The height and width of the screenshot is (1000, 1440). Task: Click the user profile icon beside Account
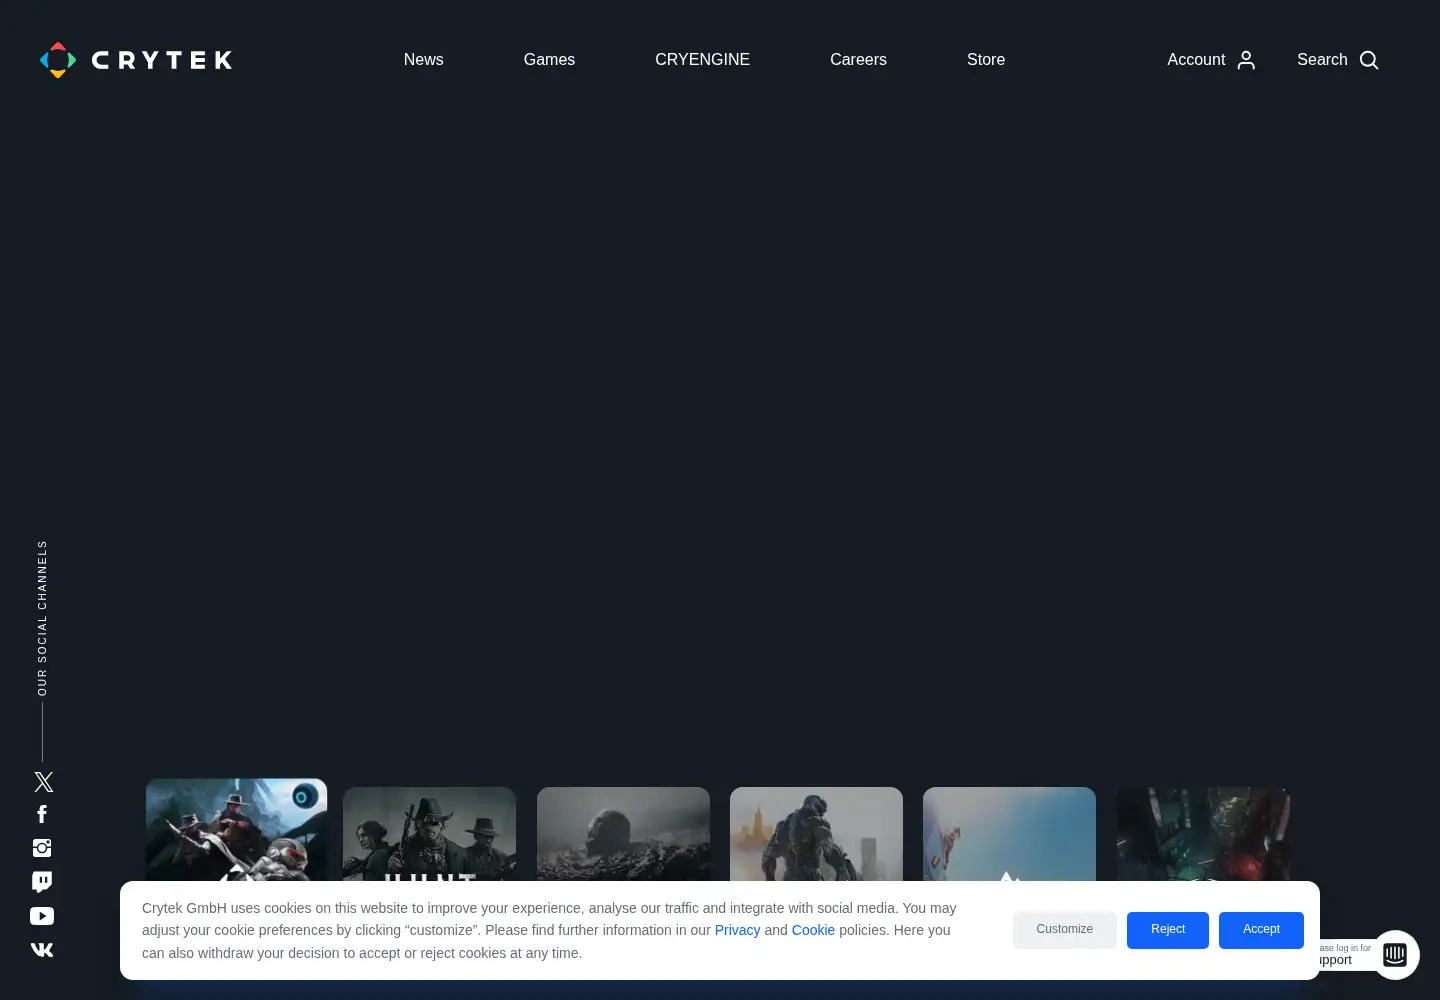1246,60
